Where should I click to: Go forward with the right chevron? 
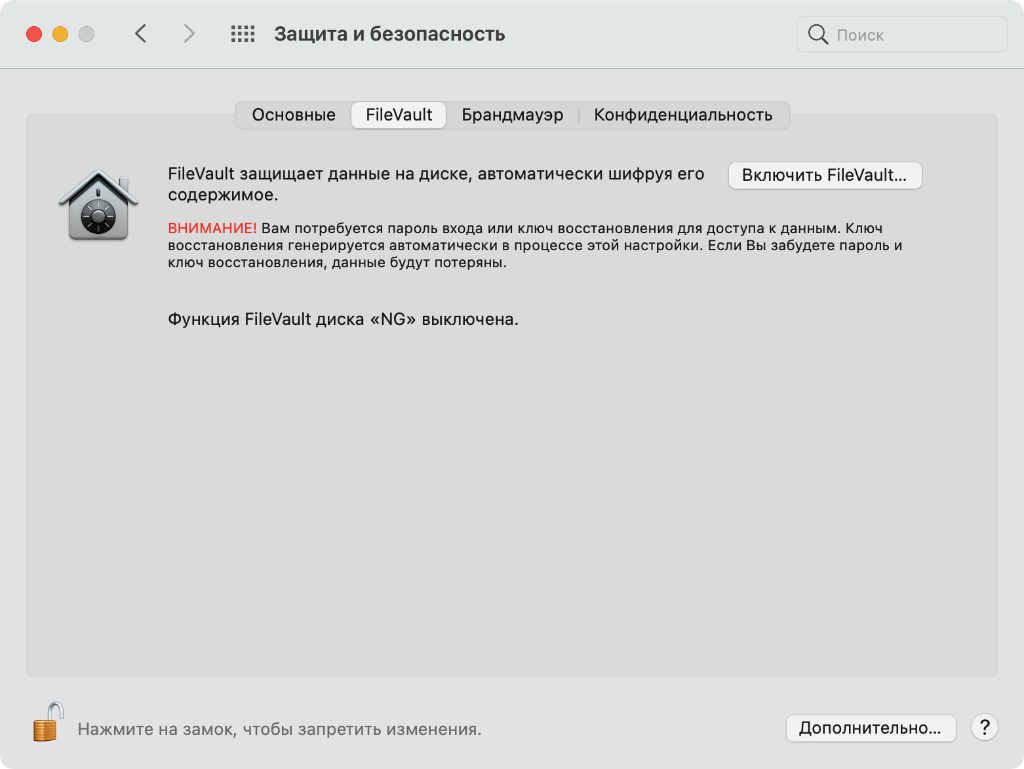pos(189,34)
